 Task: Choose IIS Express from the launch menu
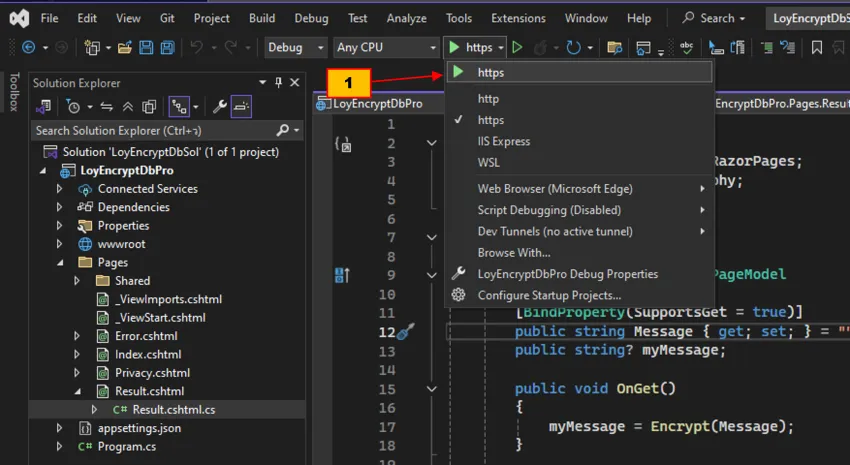point(504,141)
